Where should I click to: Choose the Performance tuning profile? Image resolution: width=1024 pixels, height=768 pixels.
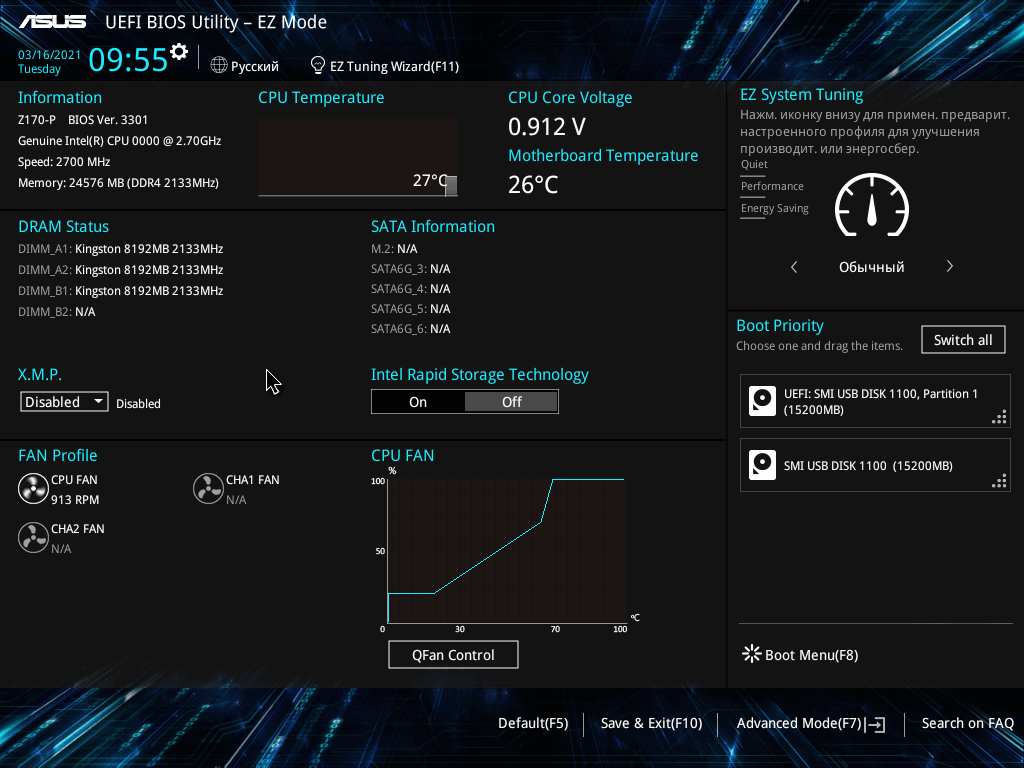[x=772, y=187]
